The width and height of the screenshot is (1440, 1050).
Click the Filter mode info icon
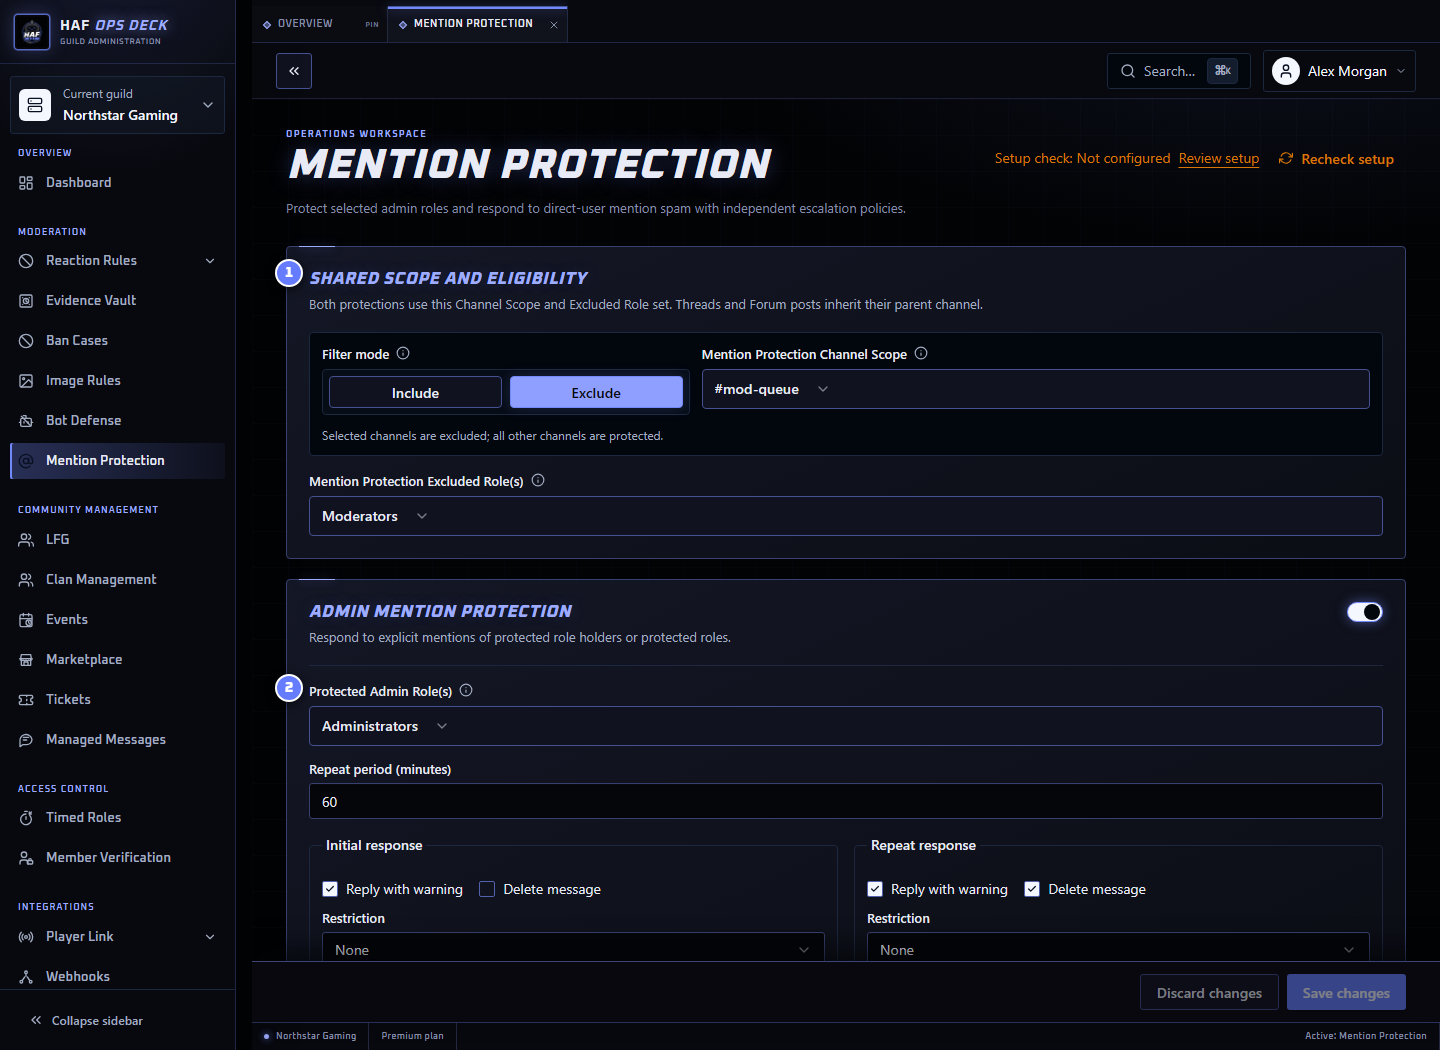click(403, 353)
